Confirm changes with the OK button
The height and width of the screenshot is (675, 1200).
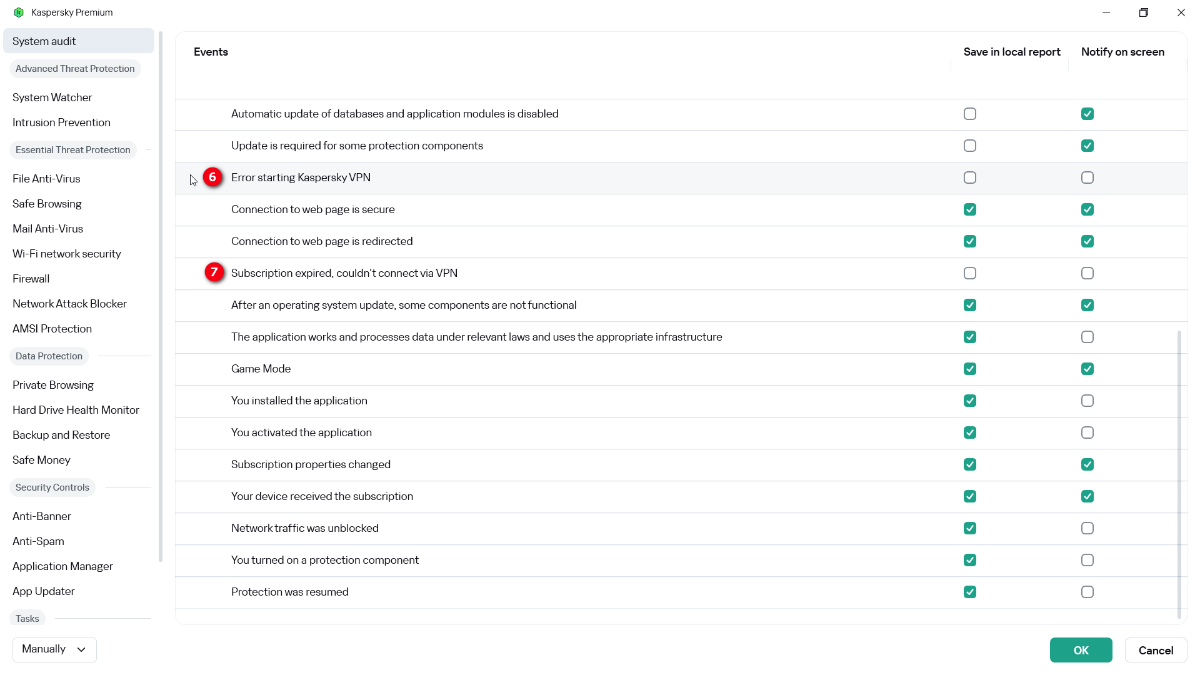[1080, 650]
